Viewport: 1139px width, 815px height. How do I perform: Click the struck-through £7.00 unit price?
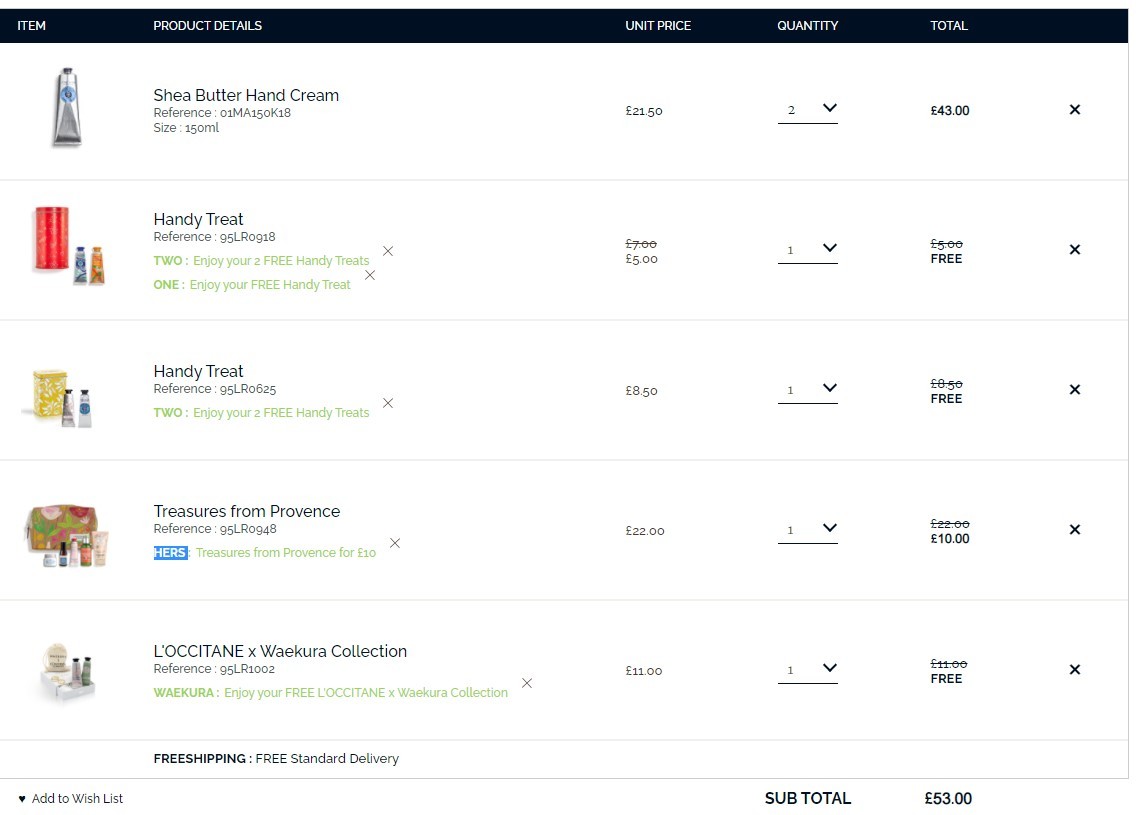(x=641, y=244)
